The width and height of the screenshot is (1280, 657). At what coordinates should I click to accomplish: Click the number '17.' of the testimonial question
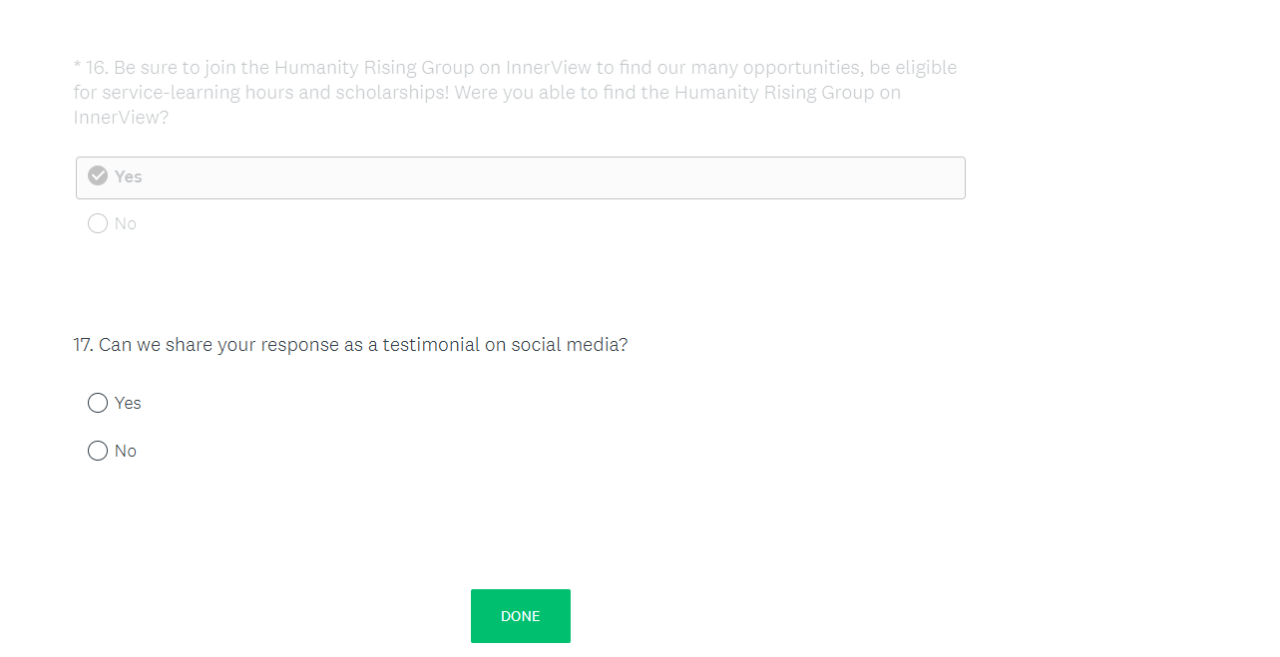pyautogui.click(x=84, y=345)
